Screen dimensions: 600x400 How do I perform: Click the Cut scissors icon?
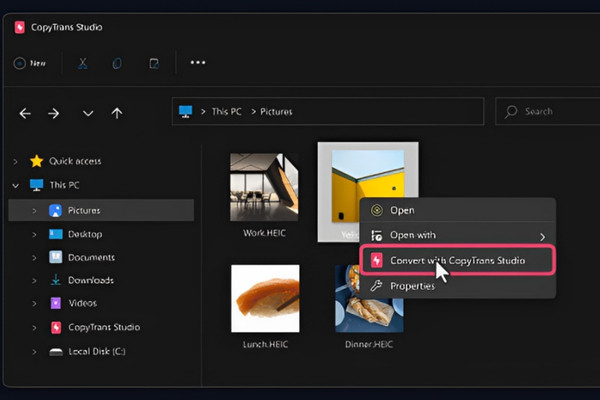click(82, 63)
